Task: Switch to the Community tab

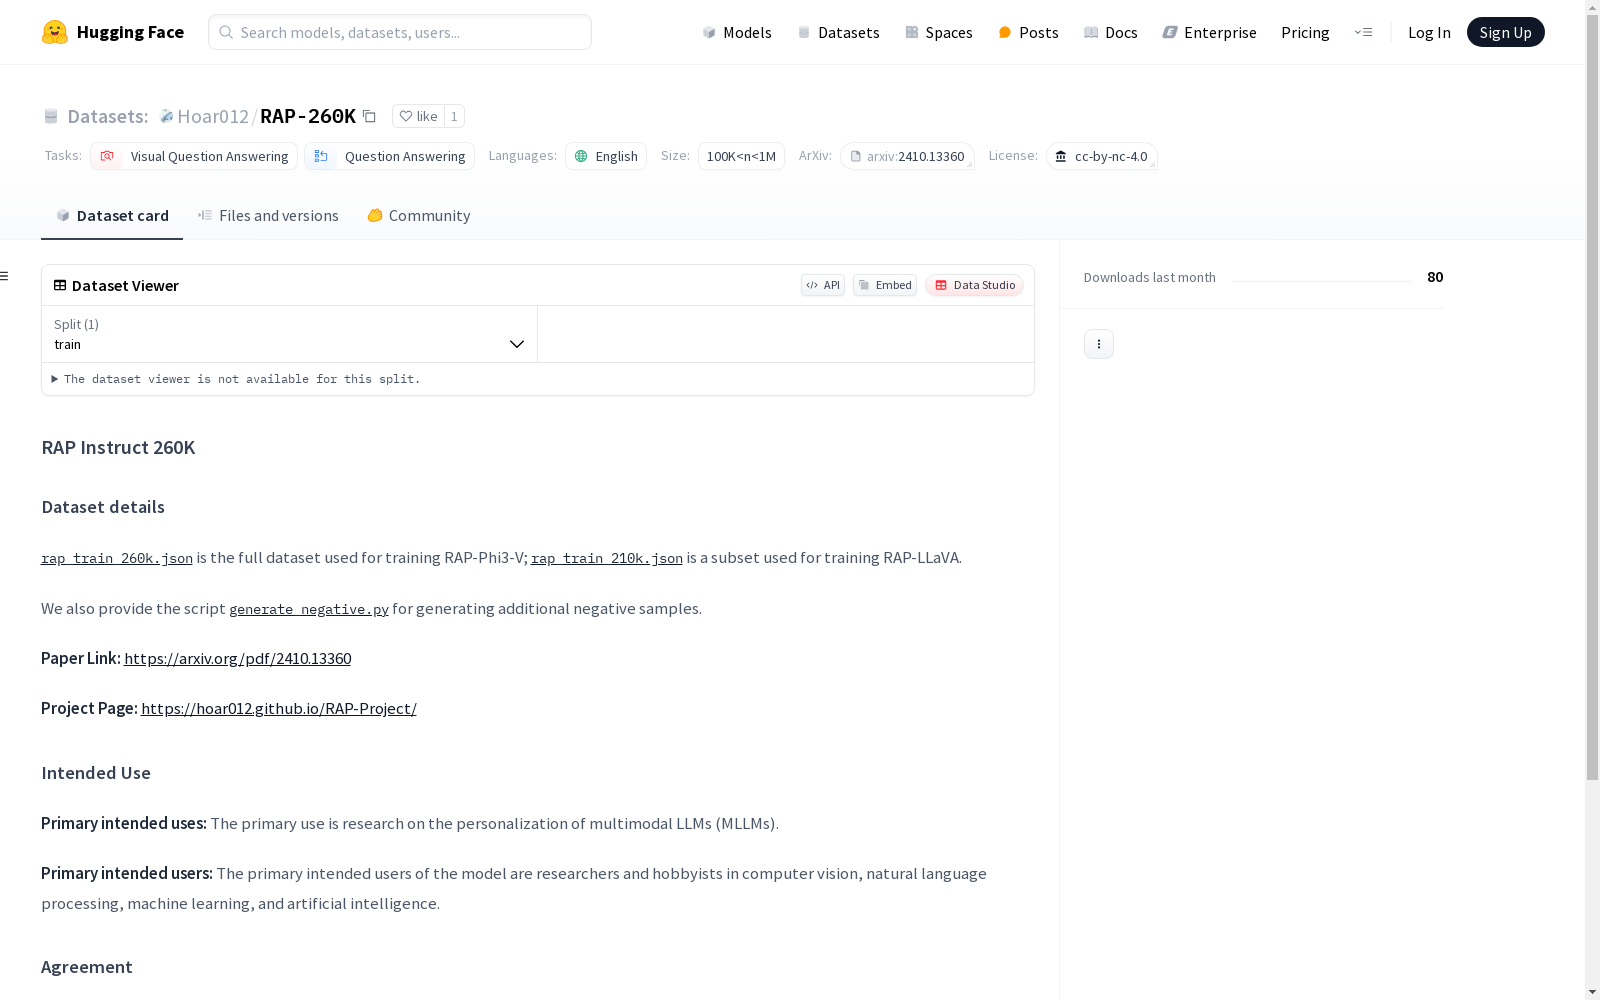Action: (419, 215)
